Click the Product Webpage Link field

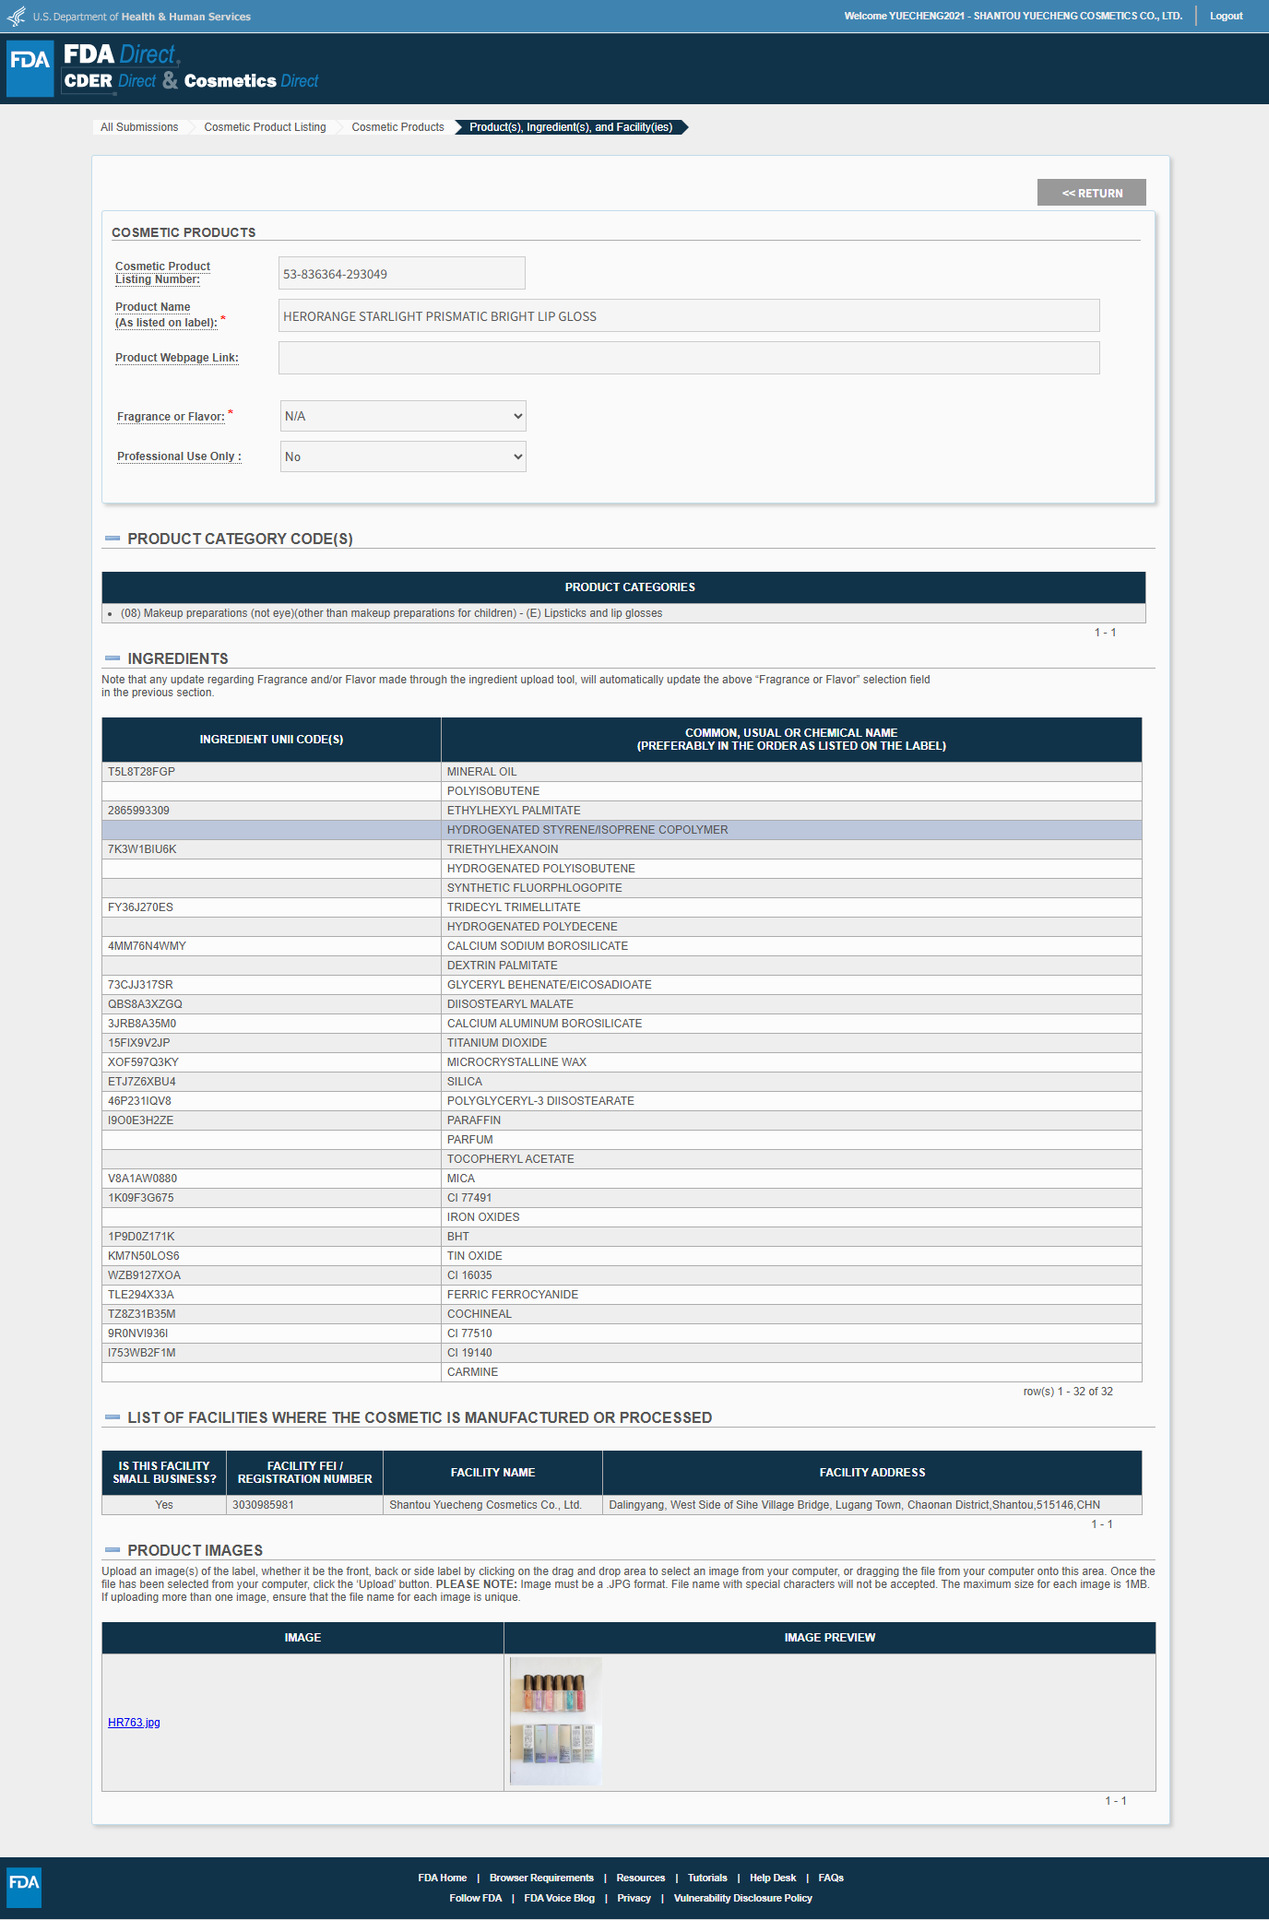point(689,358)
